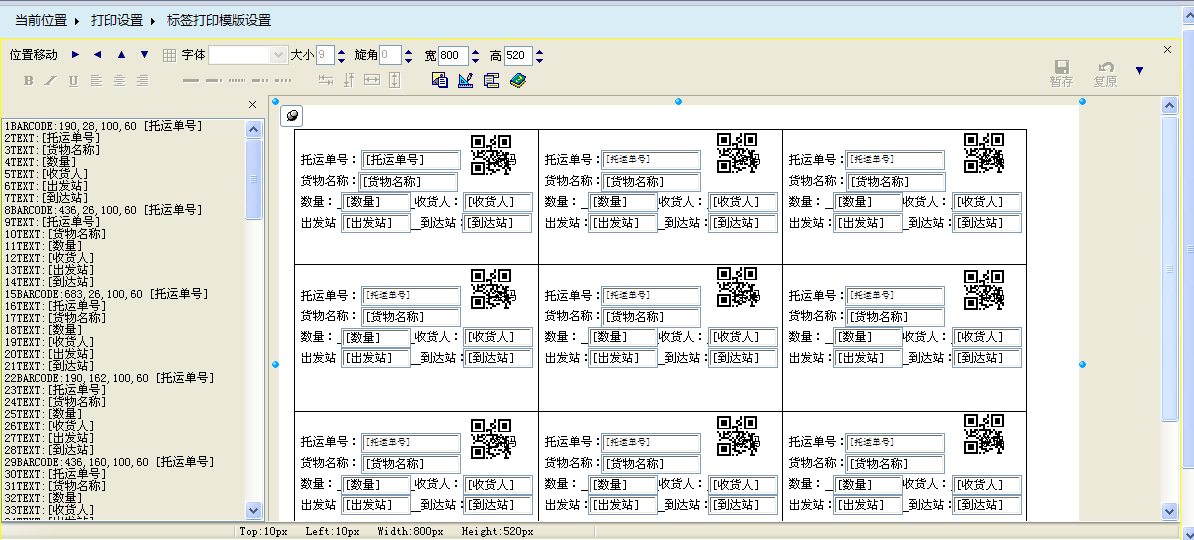The height and width of the screenshot is (540, 1194).
Task: Decrease 高 height with down arrow
Action: [x=539, y=60]
